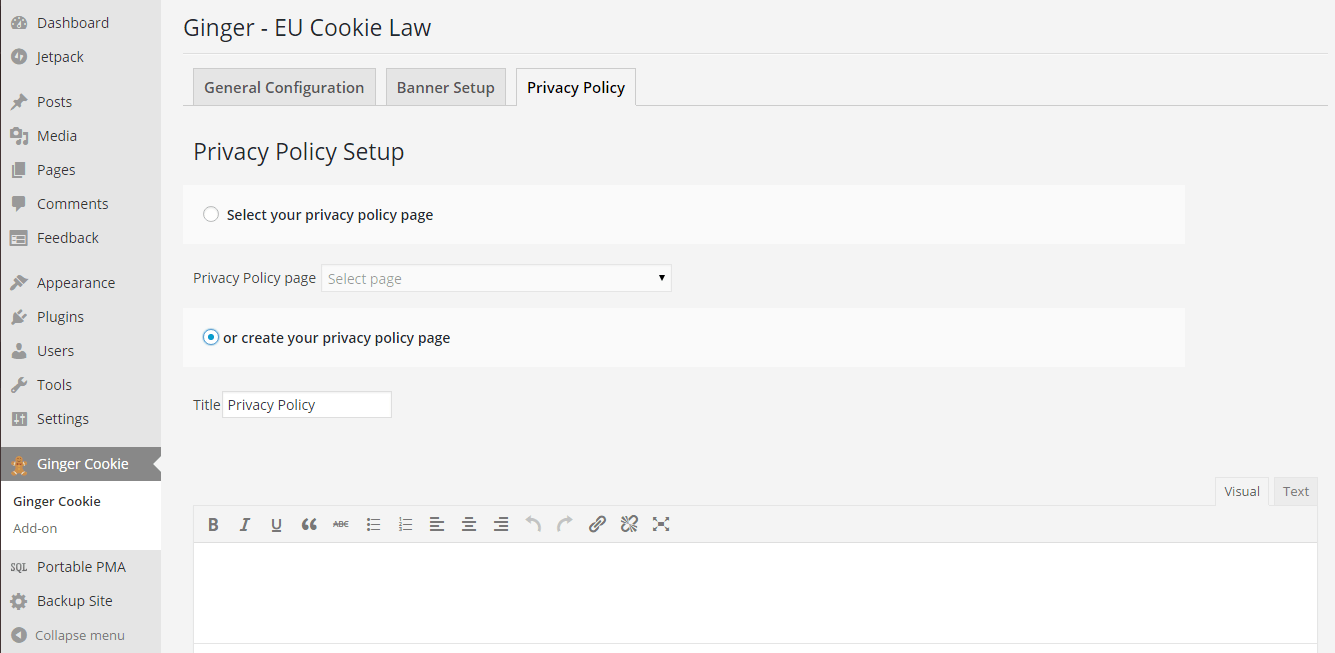Toggle bold formatting in editor toolbar

213,524
